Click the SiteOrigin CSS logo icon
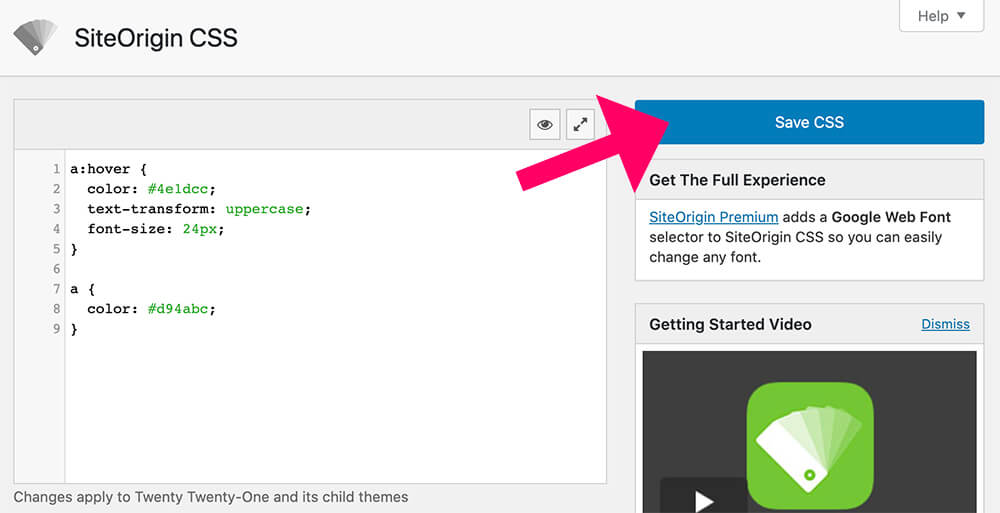The height and width of the screenshot is (513, 1000). click(36, 37)
